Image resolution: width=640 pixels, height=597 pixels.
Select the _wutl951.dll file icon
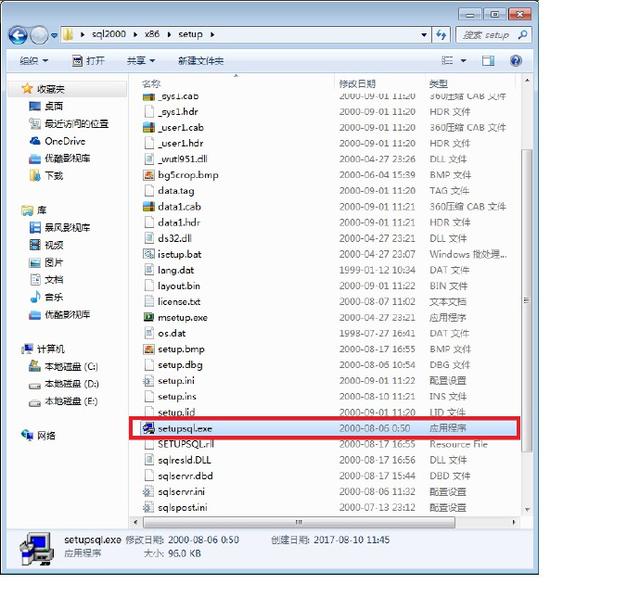coord(149,159)
